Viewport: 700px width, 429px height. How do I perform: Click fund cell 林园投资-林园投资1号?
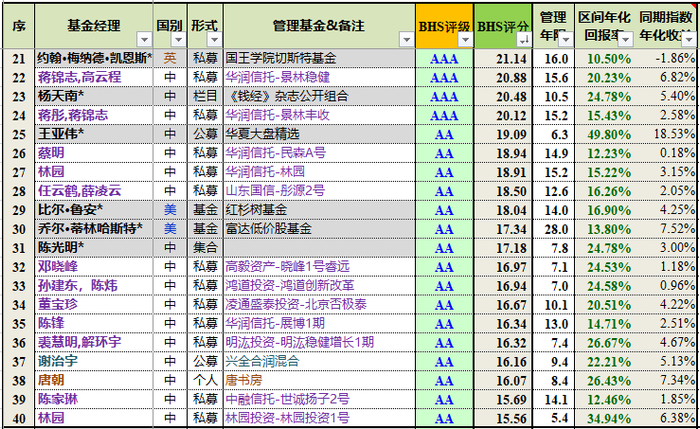tap(319, 419)
